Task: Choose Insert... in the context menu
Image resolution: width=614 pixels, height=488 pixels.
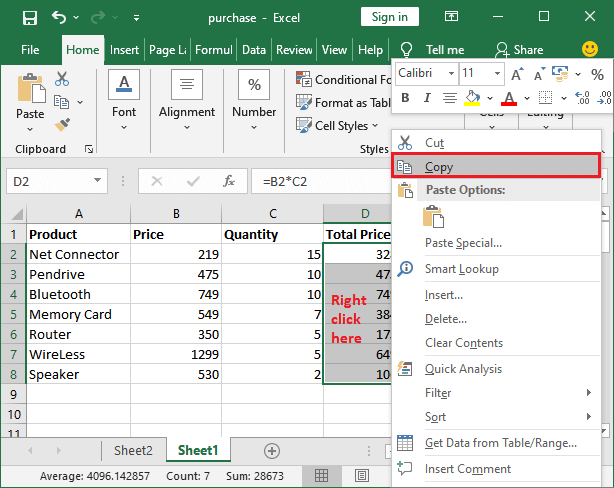Action: [x=496, y=295]
